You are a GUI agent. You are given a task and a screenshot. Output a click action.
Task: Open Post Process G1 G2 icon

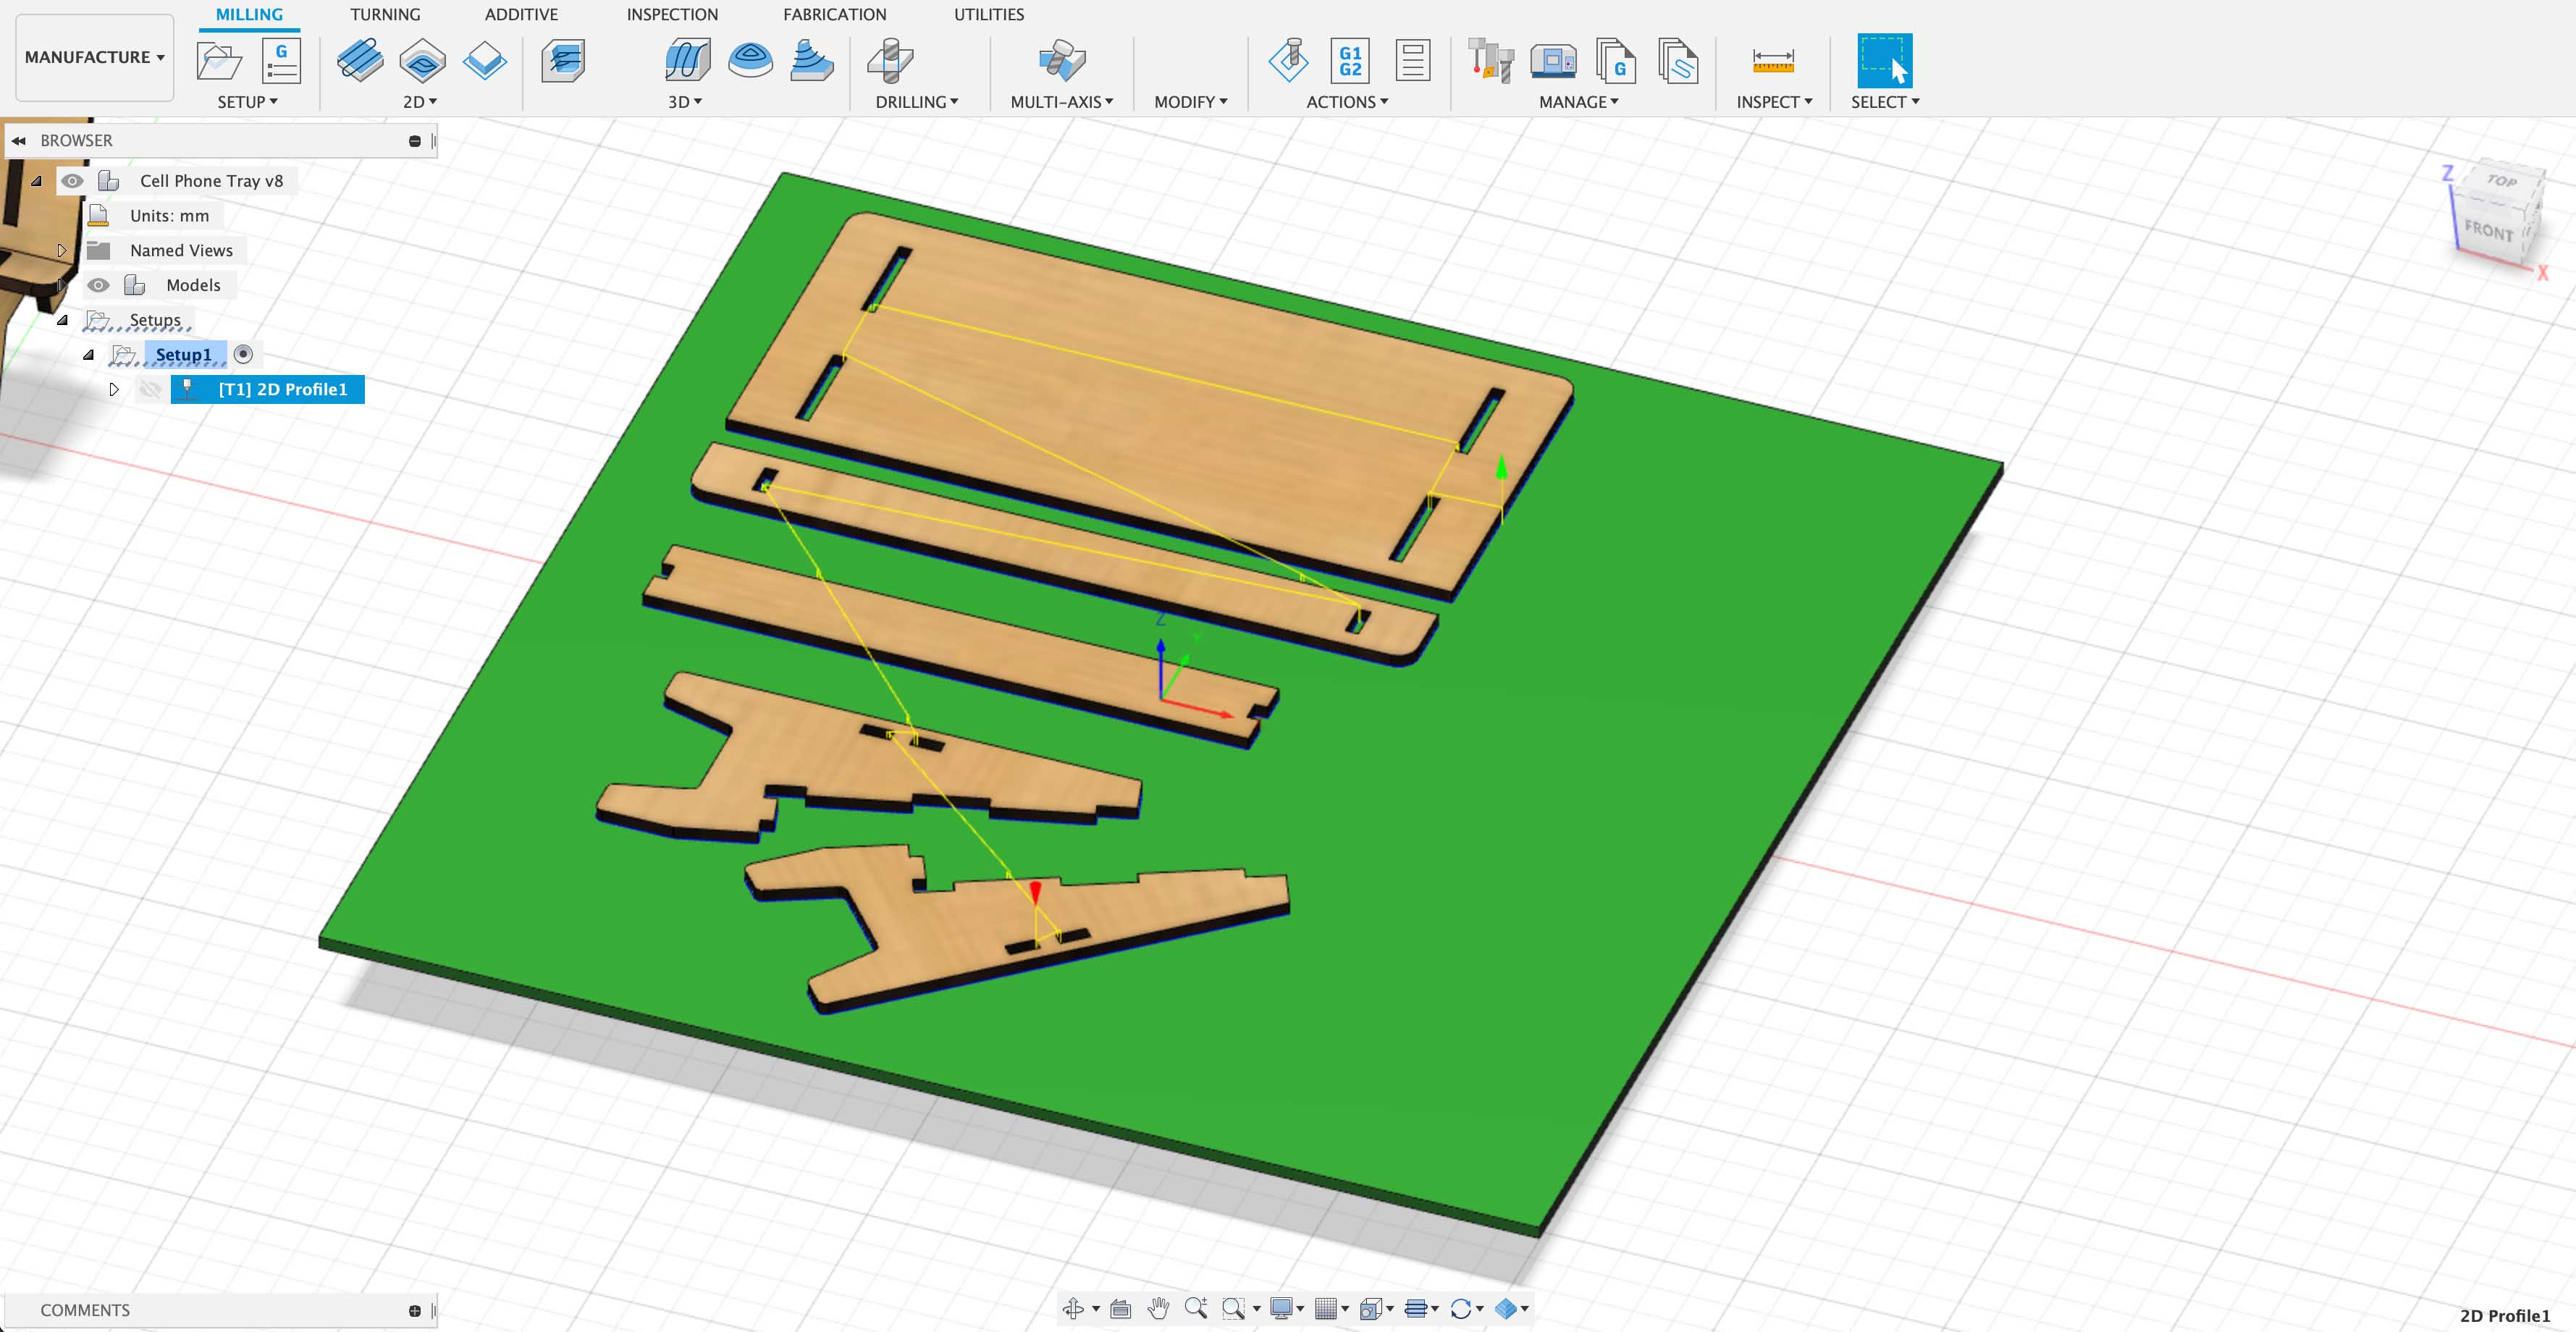1349,61
